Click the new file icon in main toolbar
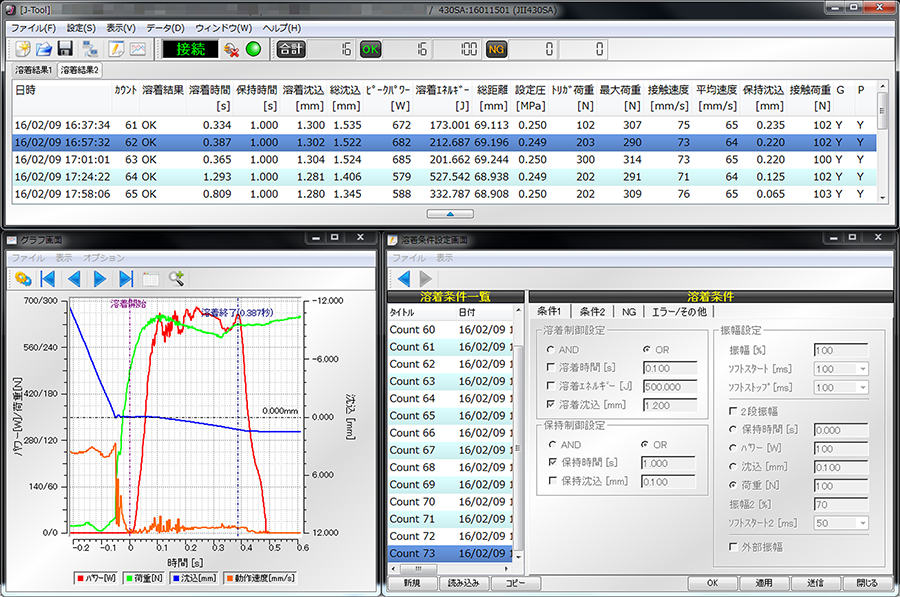The width and height of the screenshot is (900, 597). (x=23, y=49)
